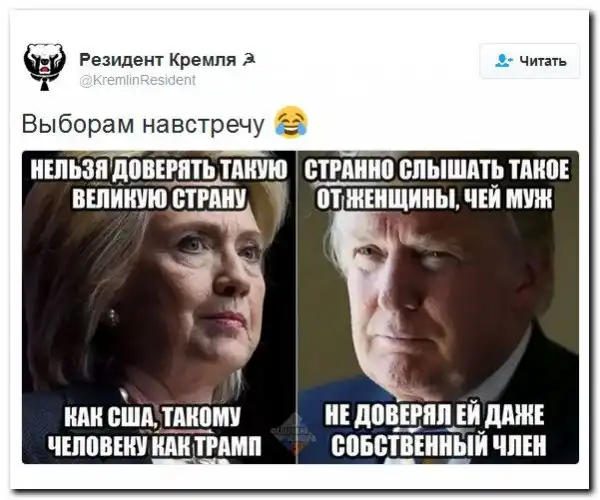The image size is (600, 500).
Task: Click the caption НЕ ДОВЕРЯЛ ЕЙ ДАЖЕ
Action: (434, 415)
